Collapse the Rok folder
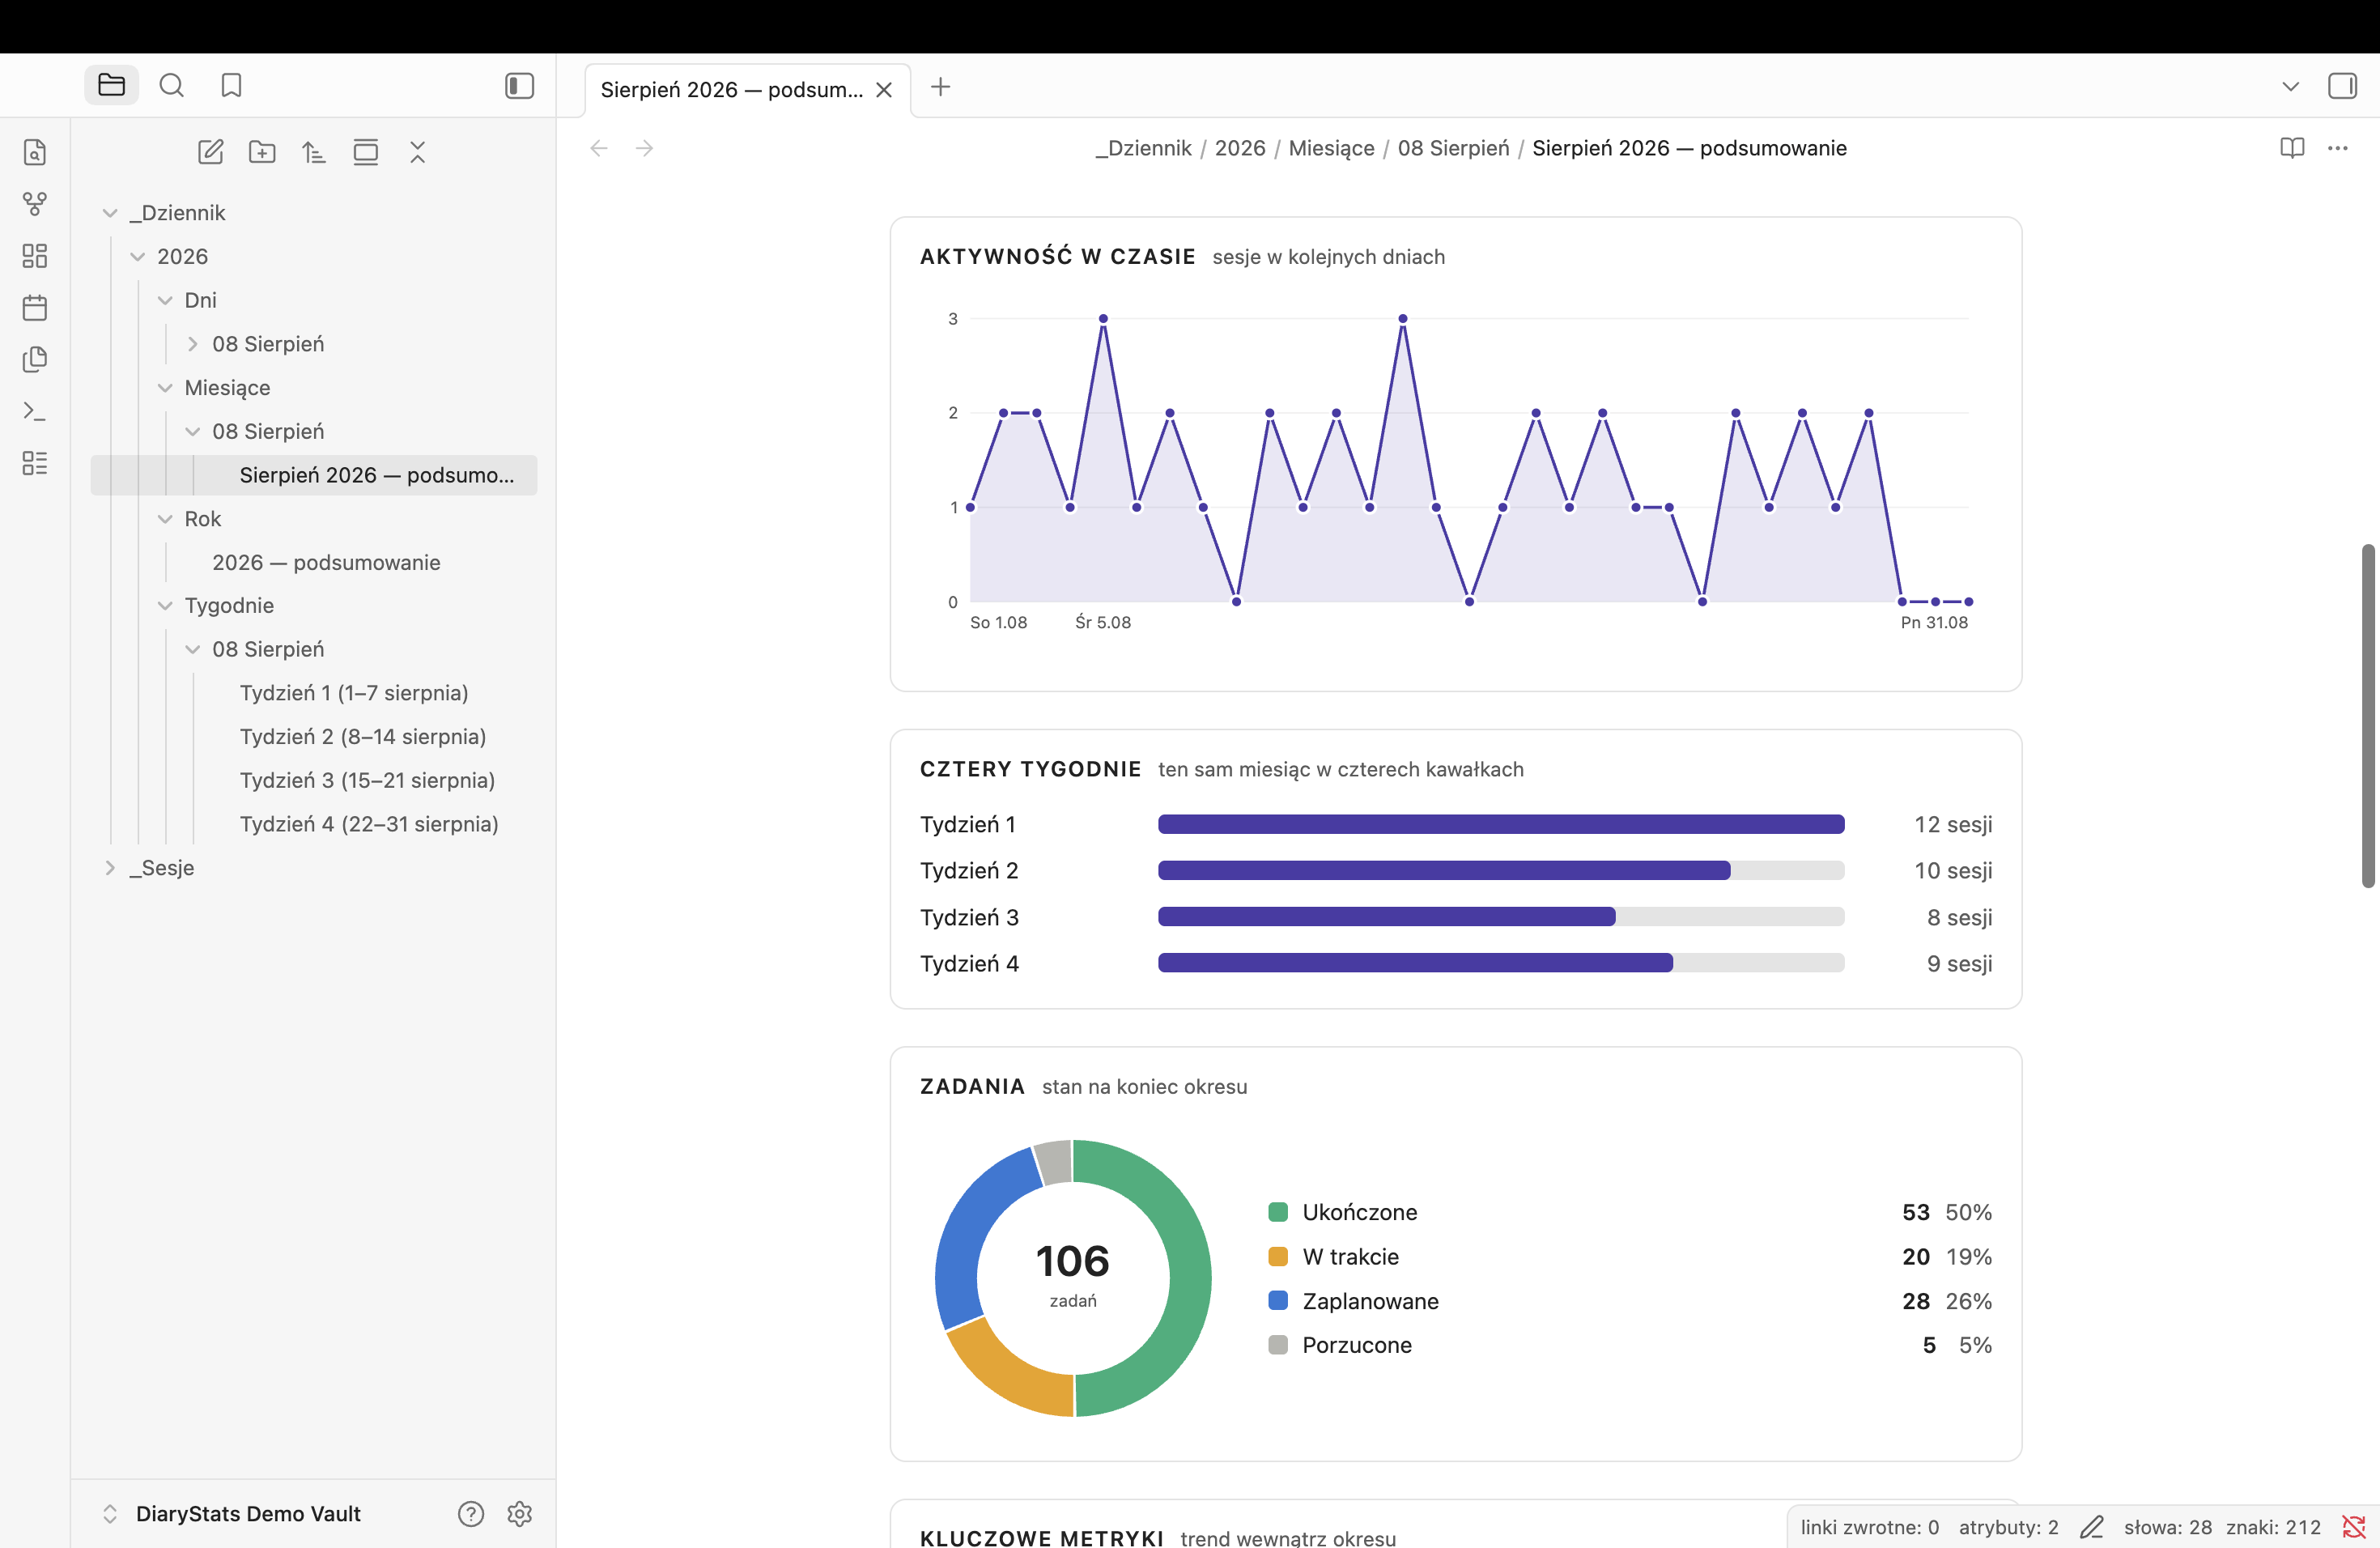Image resolution: width=2380 pixels, height=1548 pixels. point(165,519)
